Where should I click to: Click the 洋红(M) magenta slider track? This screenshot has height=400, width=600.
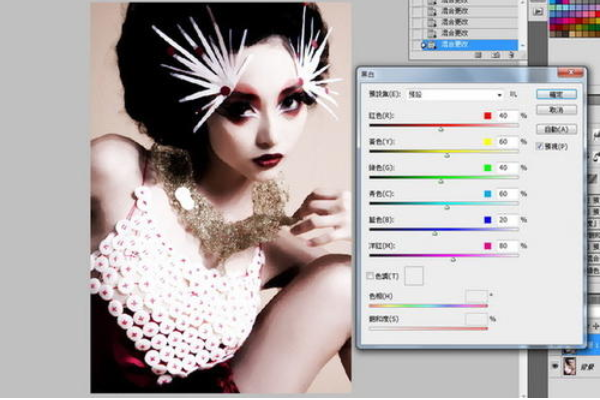click(440, 256)
